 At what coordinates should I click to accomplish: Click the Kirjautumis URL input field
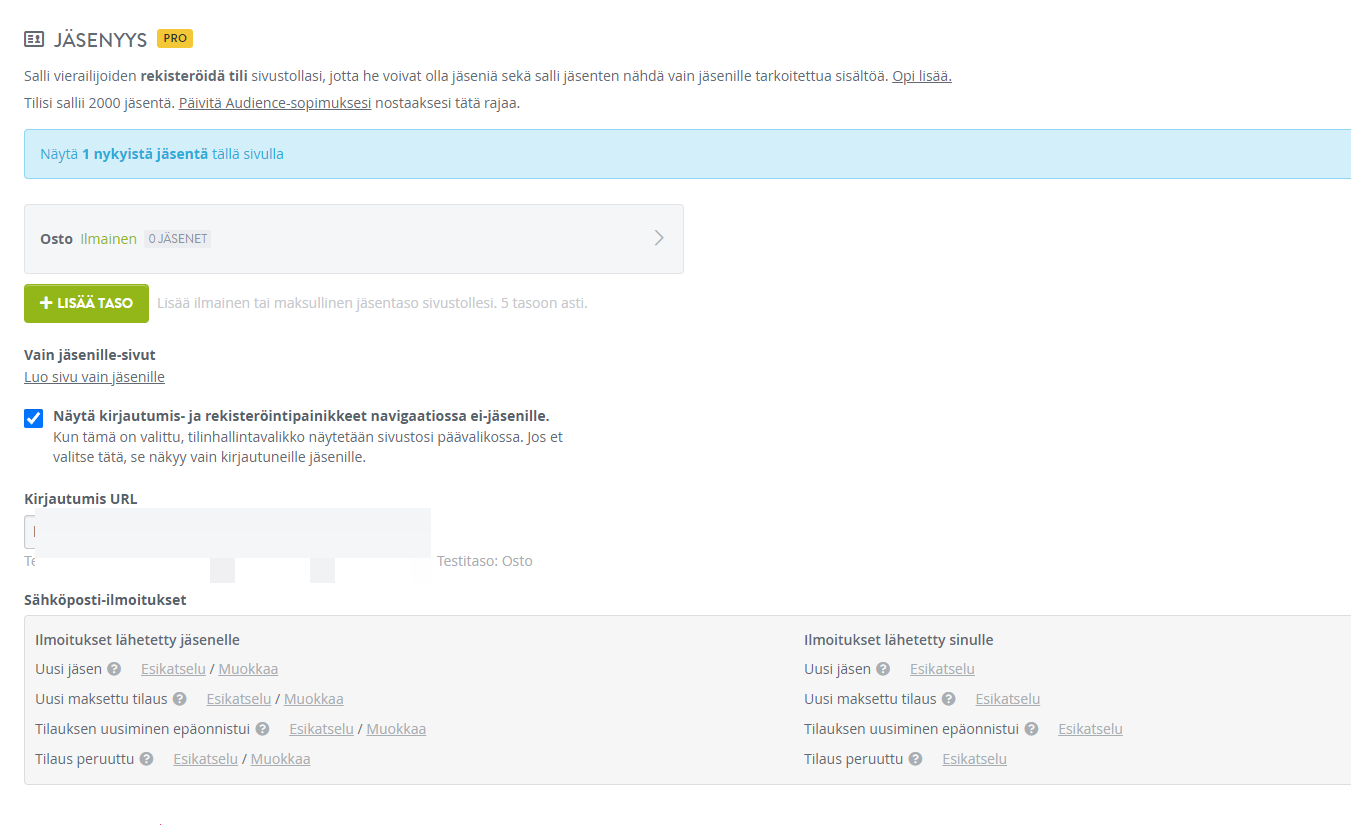pyautogui.click(x=227, y=532)
